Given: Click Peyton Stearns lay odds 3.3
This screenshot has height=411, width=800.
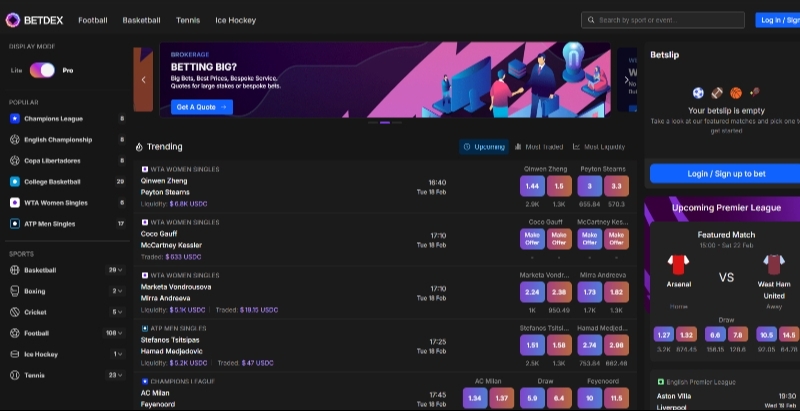Looking at the screenshot, I should tap(616, 186).
